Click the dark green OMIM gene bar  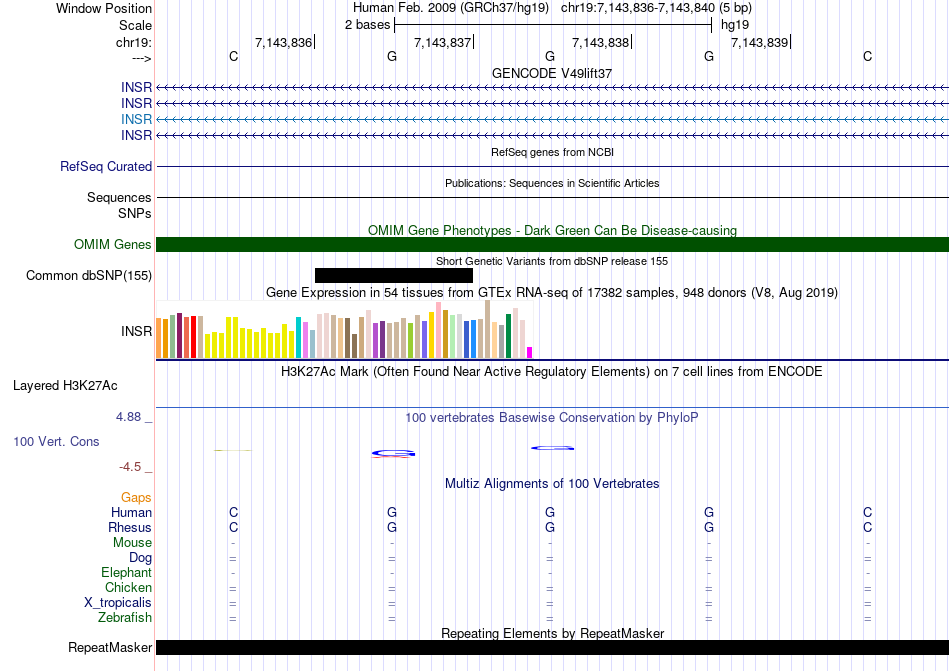coord(552,244)
